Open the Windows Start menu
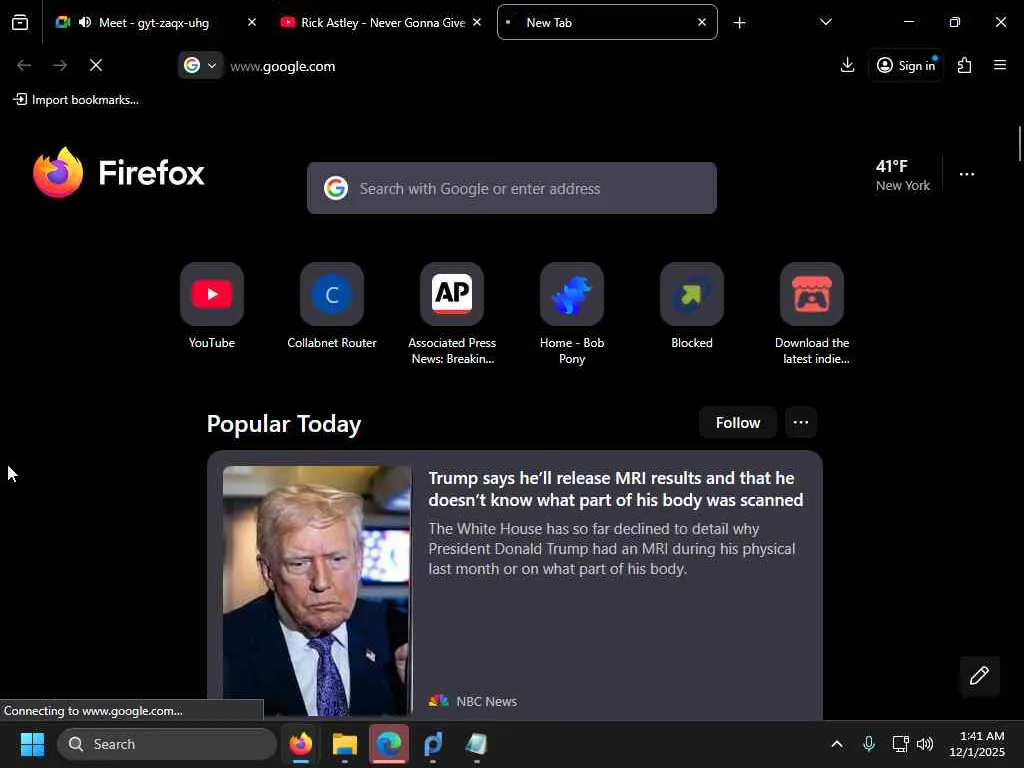The height and width of the screenshot is (768, 1024). pyautogui.click(x=32, y=744)
